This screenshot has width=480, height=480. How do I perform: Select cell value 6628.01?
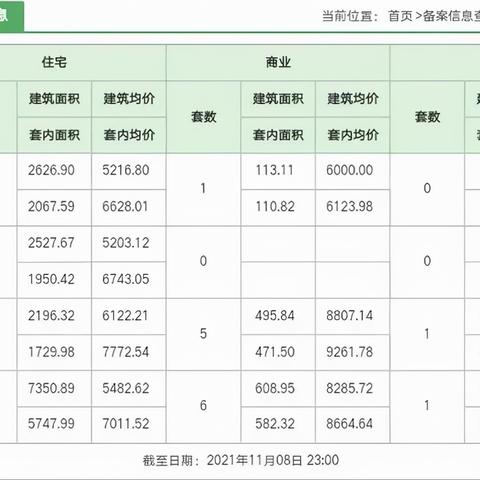125,206
